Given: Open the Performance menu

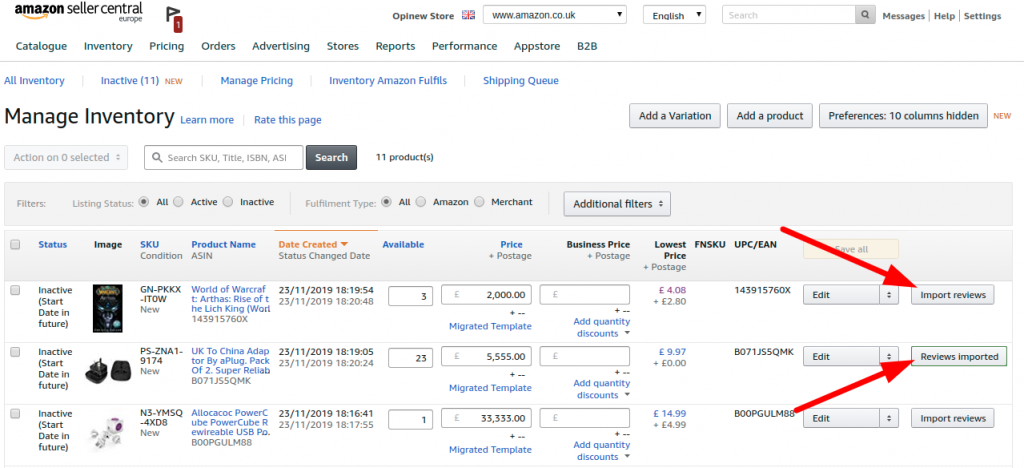Looking at the screenshot, I should (x=464, y=46).
